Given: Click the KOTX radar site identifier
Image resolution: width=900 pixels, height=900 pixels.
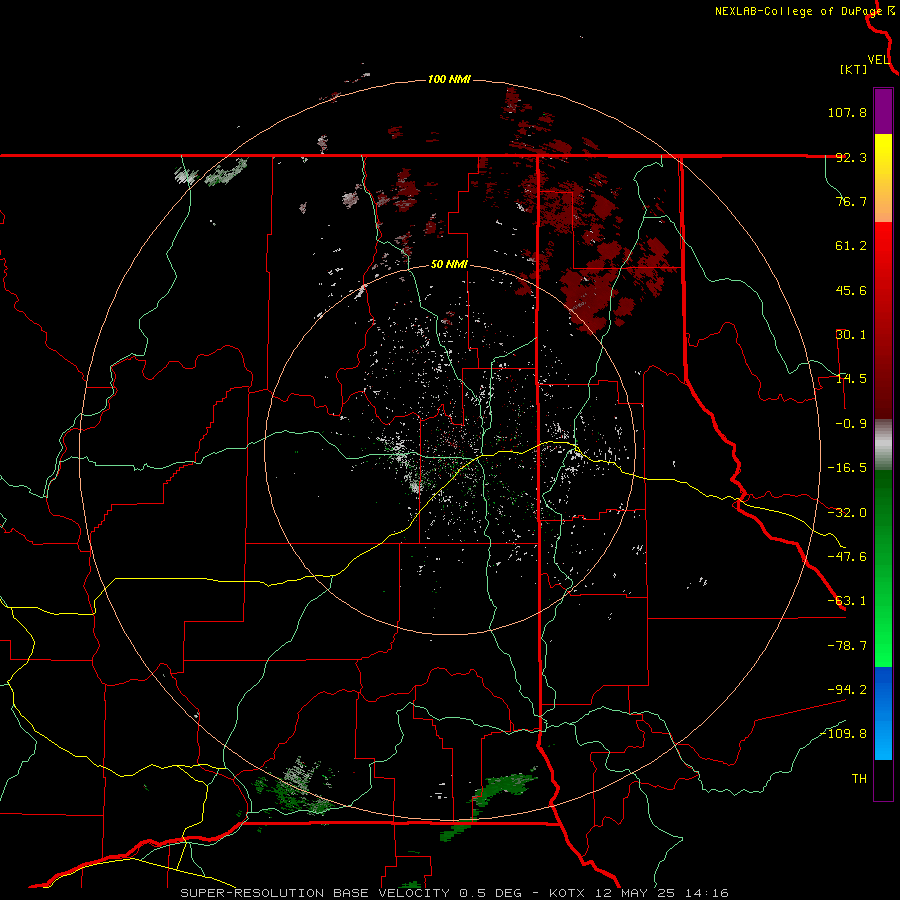Looking at the screenshot, I should point(567,893).
